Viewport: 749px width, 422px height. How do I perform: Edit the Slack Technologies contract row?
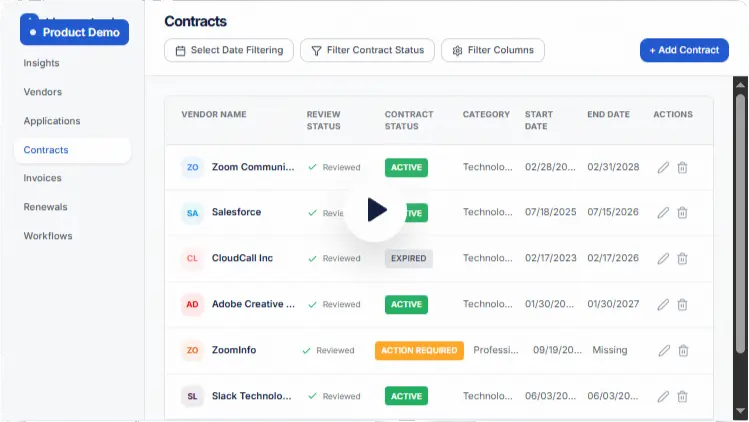663,396
